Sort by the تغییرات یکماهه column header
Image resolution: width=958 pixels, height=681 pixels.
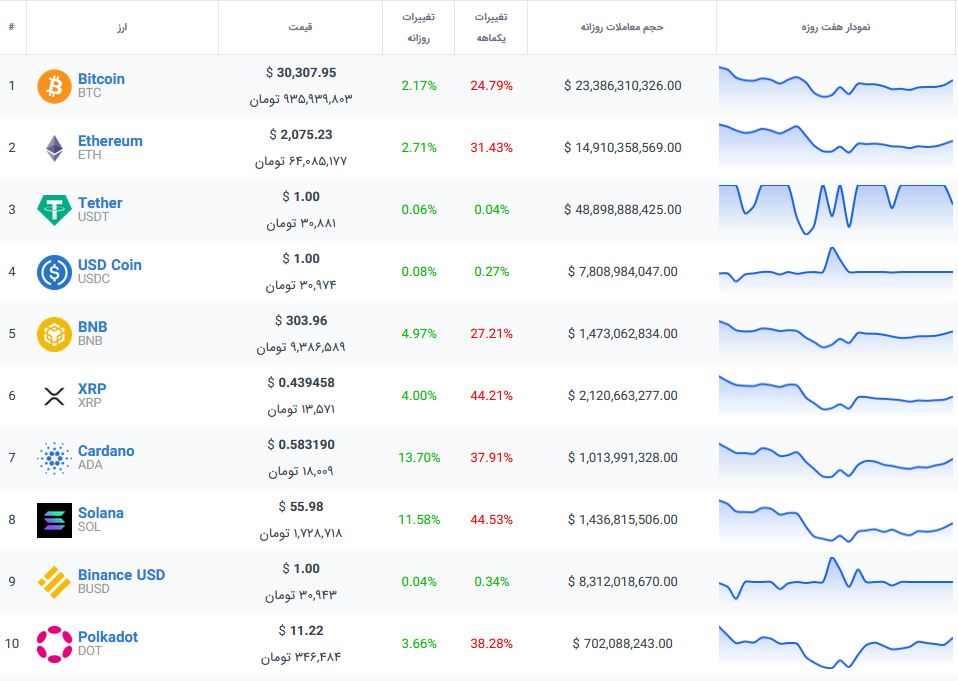[491, 27]
